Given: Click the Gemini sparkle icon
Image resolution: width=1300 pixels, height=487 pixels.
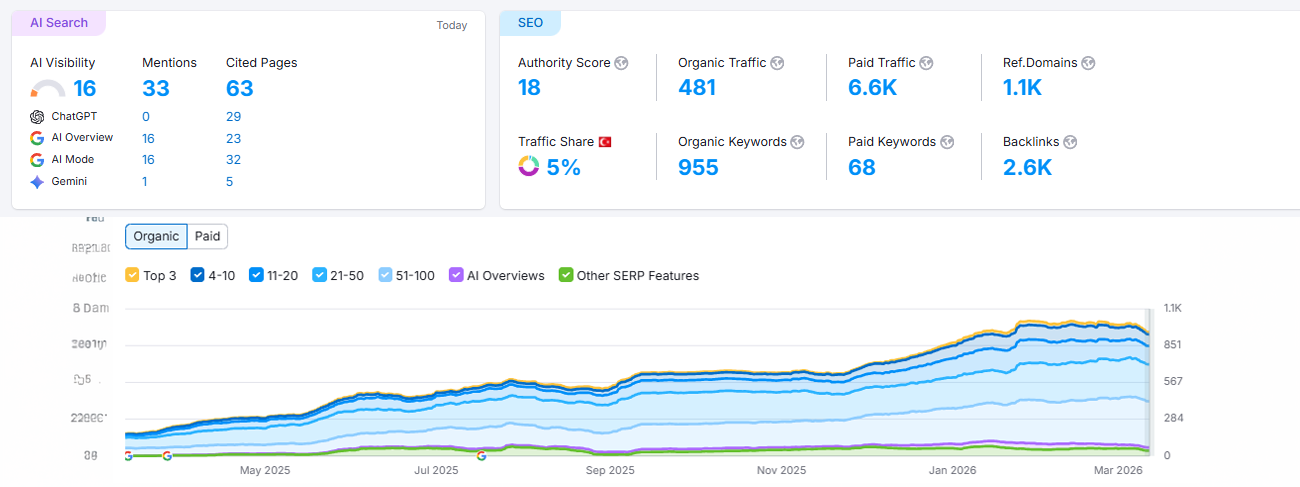Looking at the screenshot, I should pyautogui.click(x=37, y=182).
